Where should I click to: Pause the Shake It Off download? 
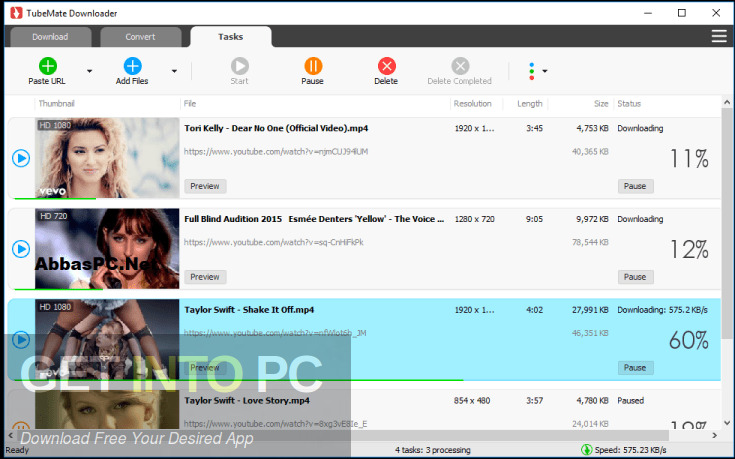[635, 368]
